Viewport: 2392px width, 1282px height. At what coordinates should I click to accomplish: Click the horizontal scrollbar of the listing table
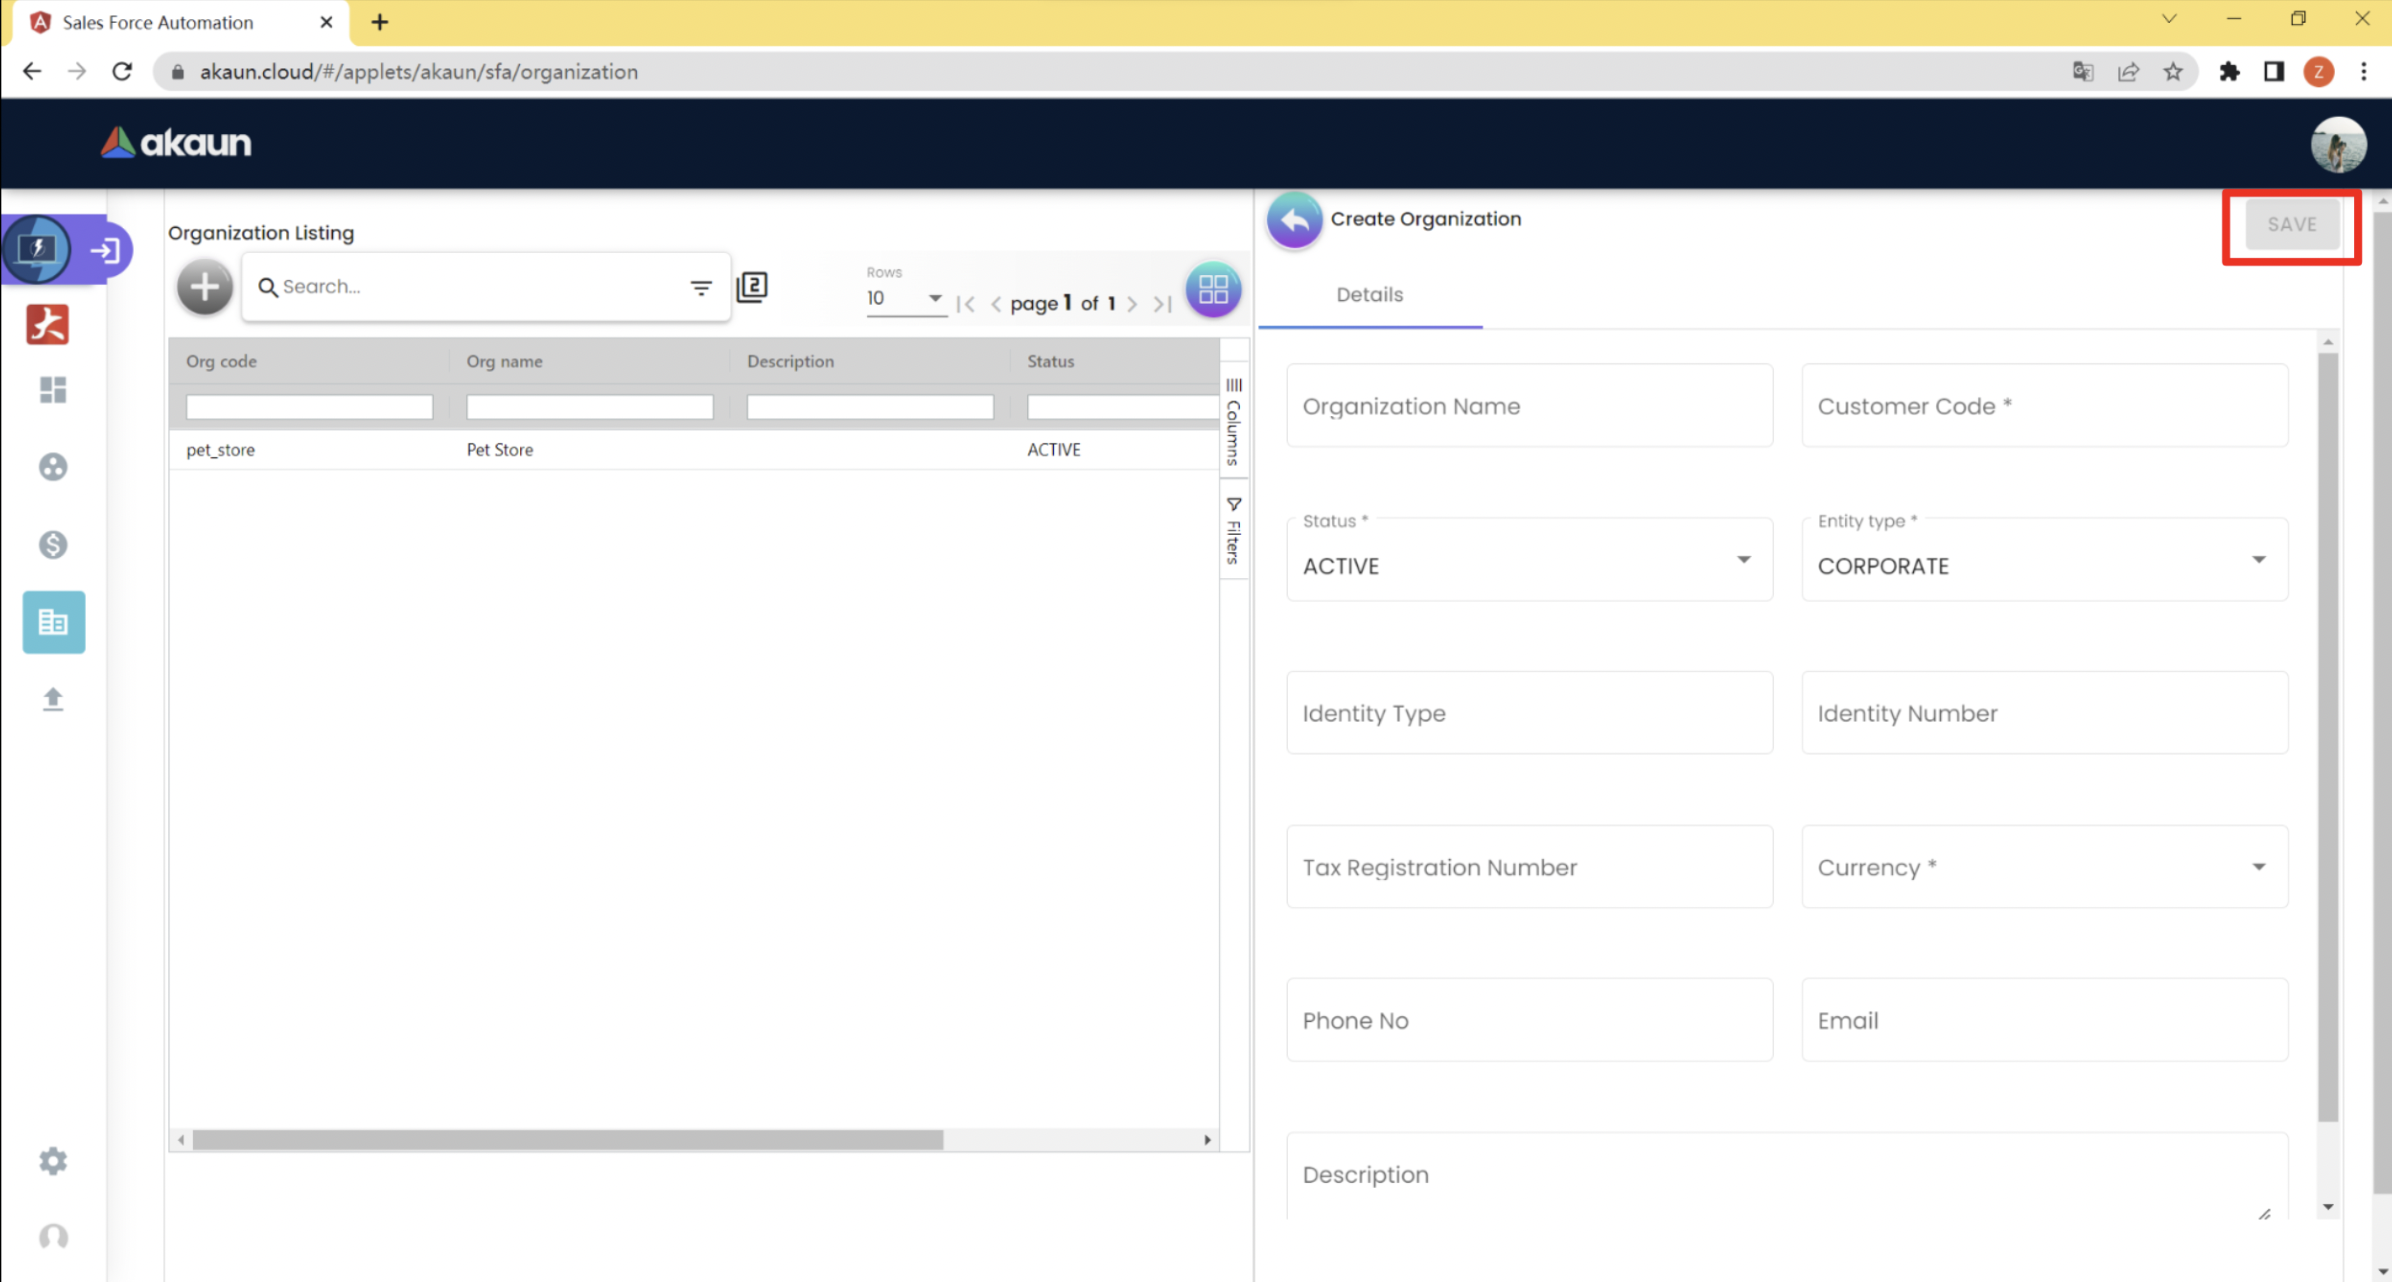click(x=567, y=1140)
